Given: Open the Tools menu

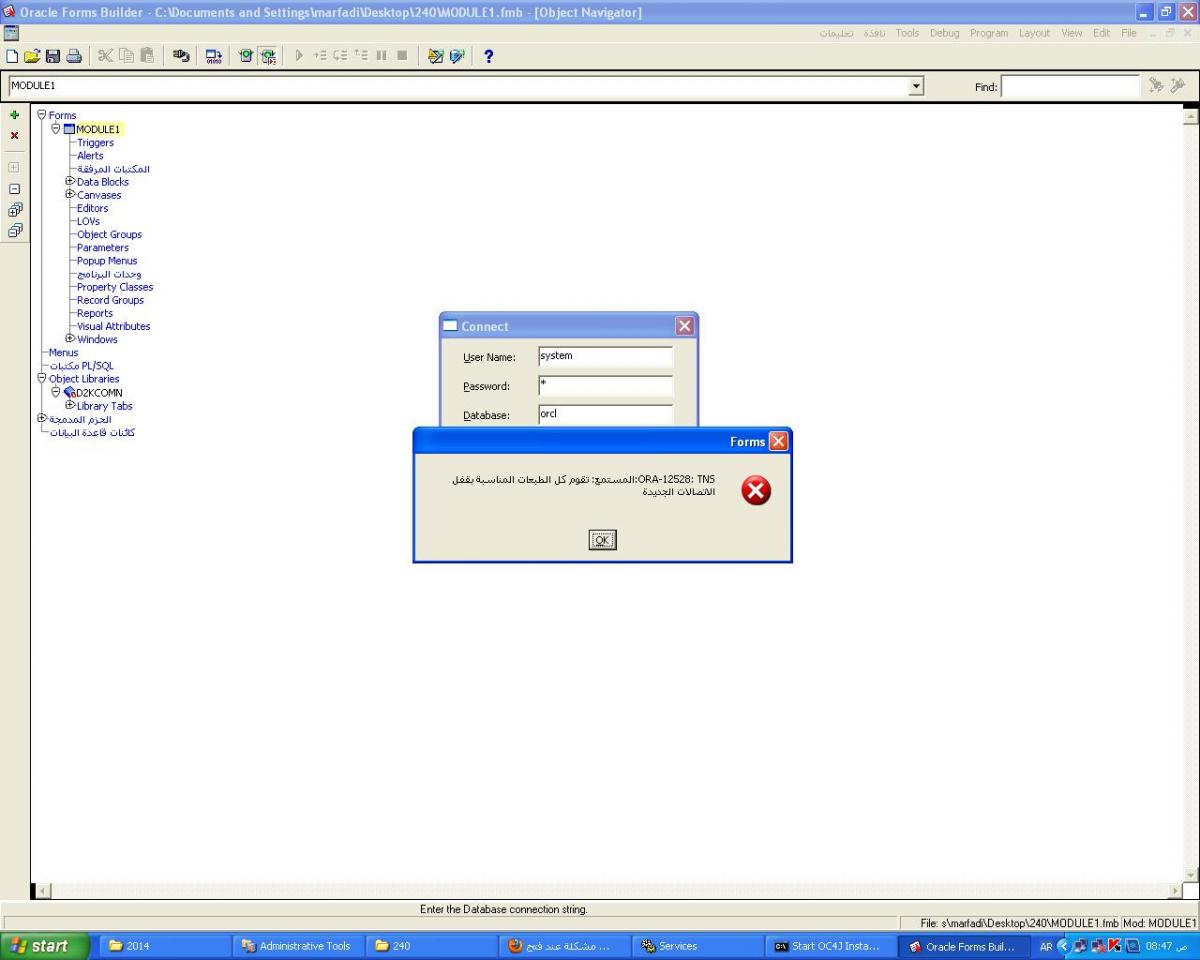Looking at the screenshot, I should (907, 33).
